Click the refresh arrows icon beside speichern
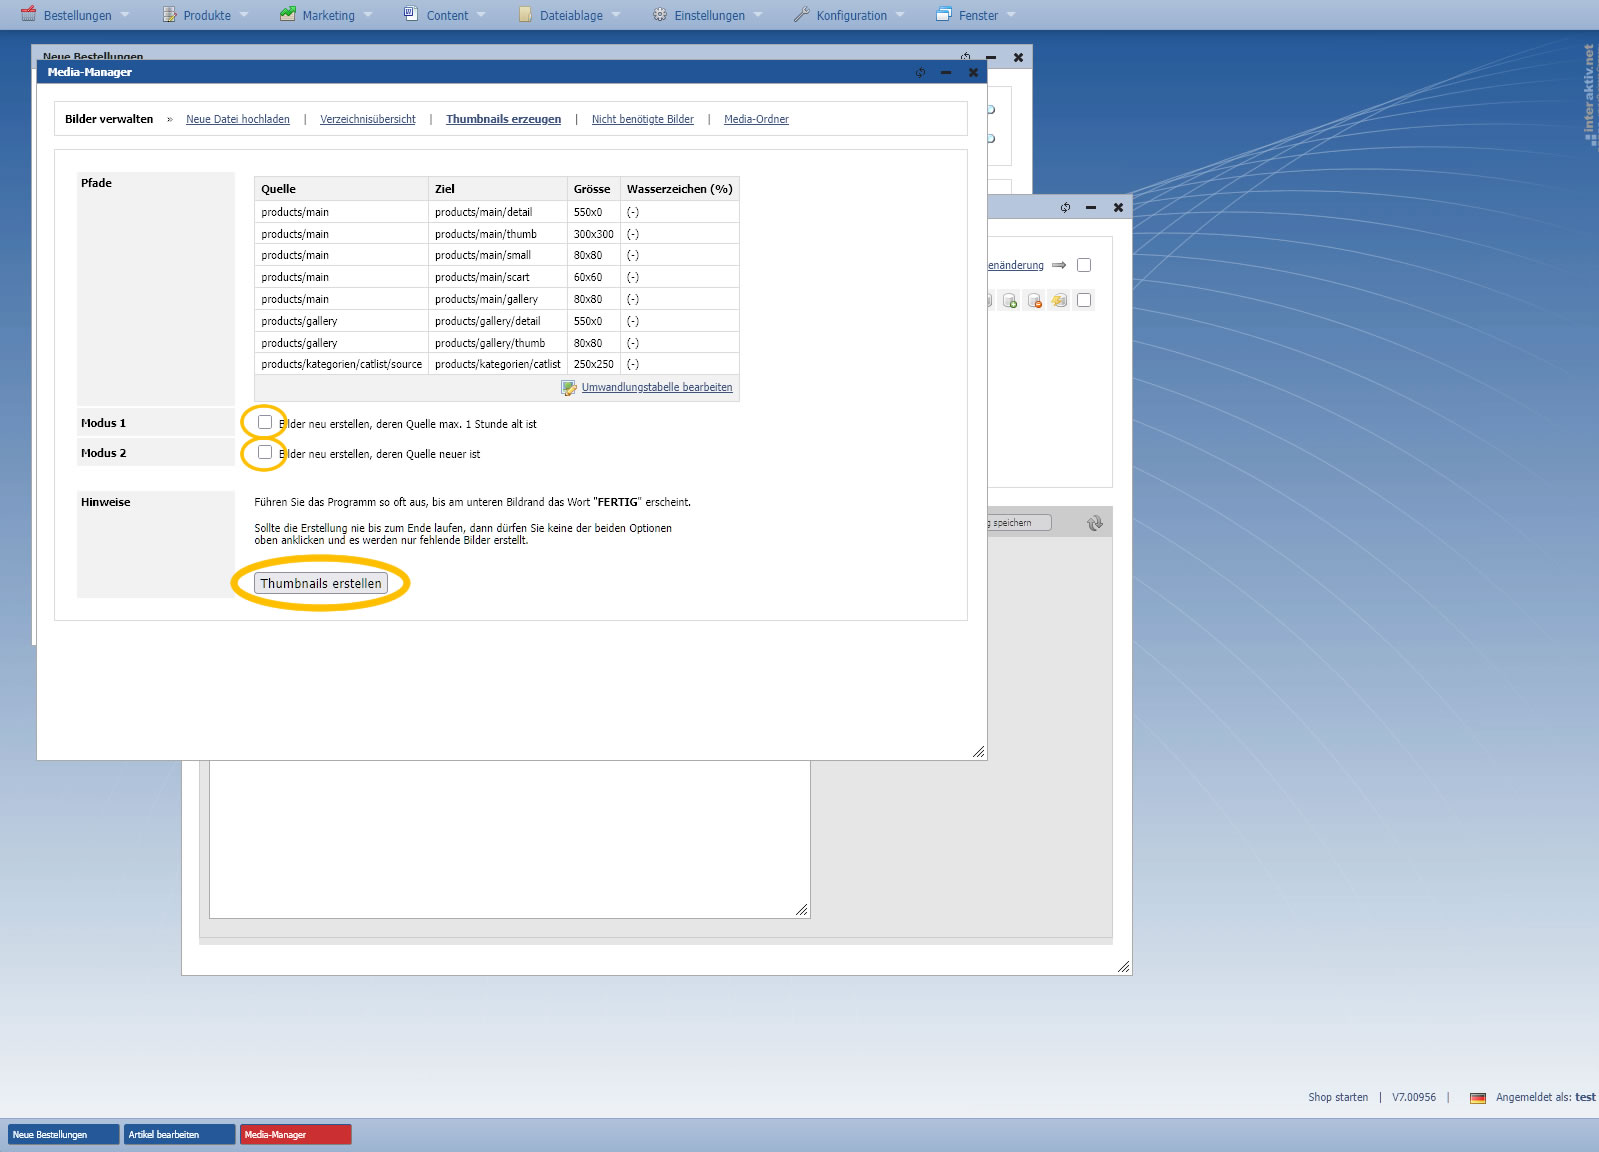 coord(1095,523)
